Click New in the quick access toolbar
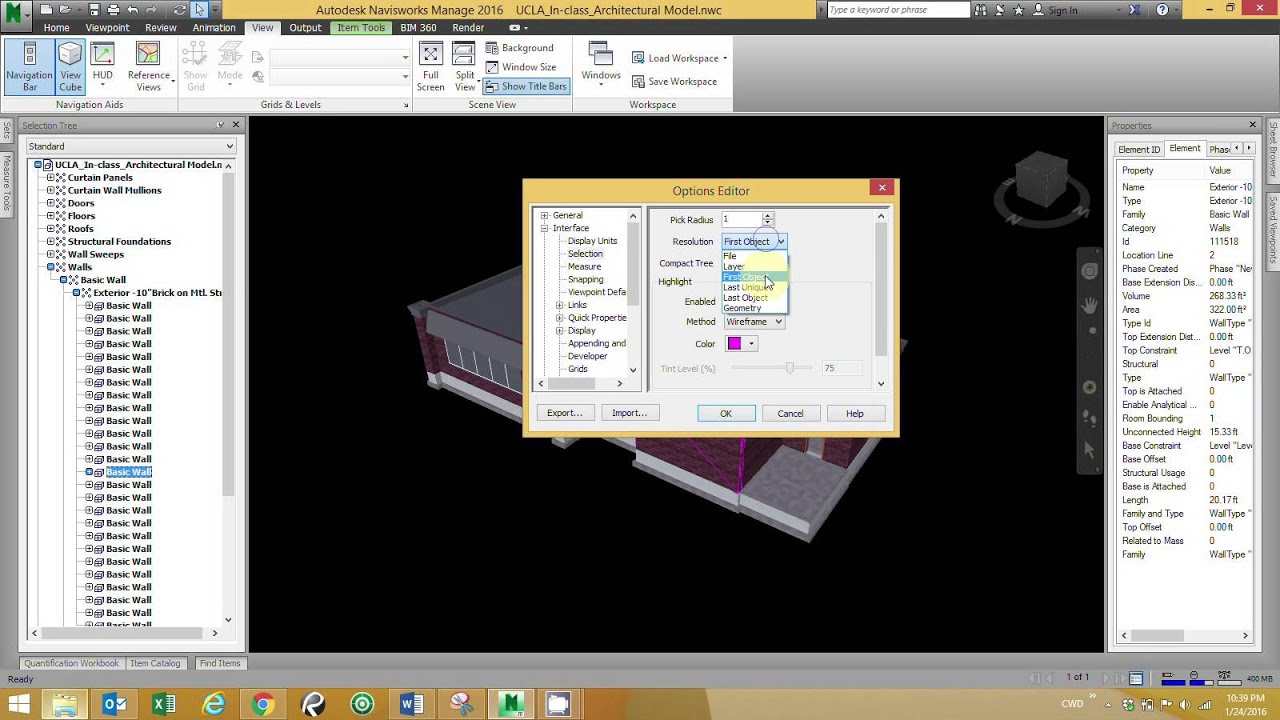 (x=46, y=10)
